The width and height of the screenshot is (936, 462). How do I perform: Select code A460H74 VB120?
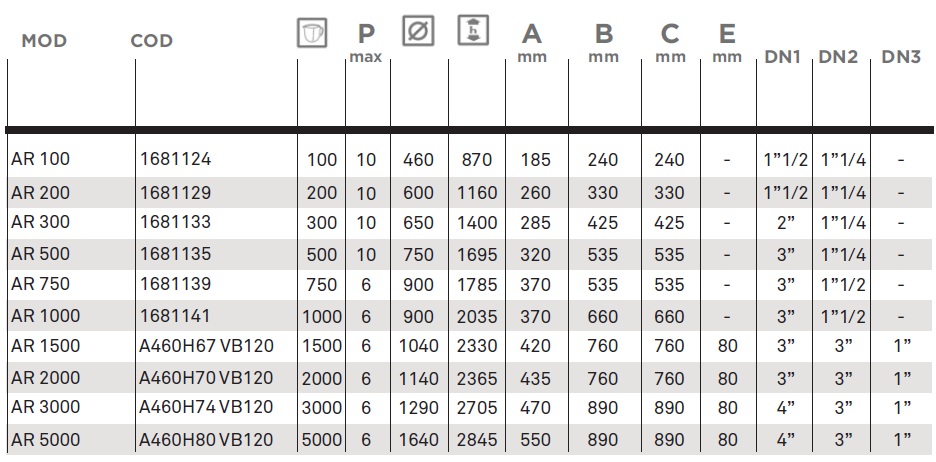[x=206, y=407]
